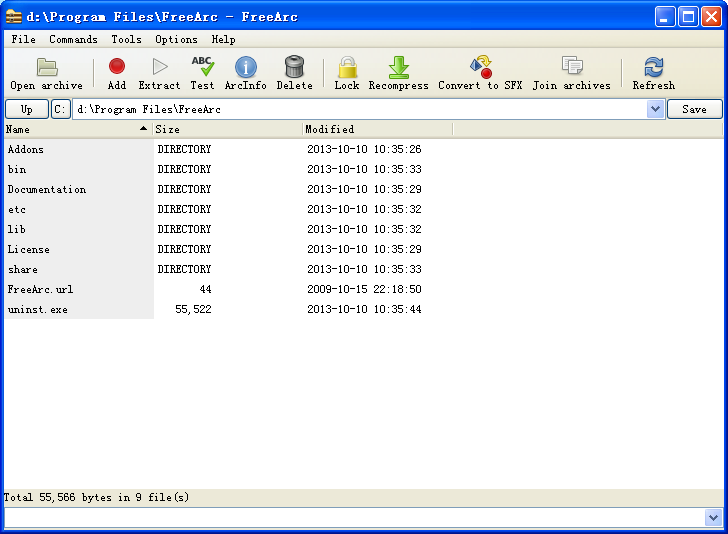
Task: Click the red Add button icon
Action: tap(117, 66)
